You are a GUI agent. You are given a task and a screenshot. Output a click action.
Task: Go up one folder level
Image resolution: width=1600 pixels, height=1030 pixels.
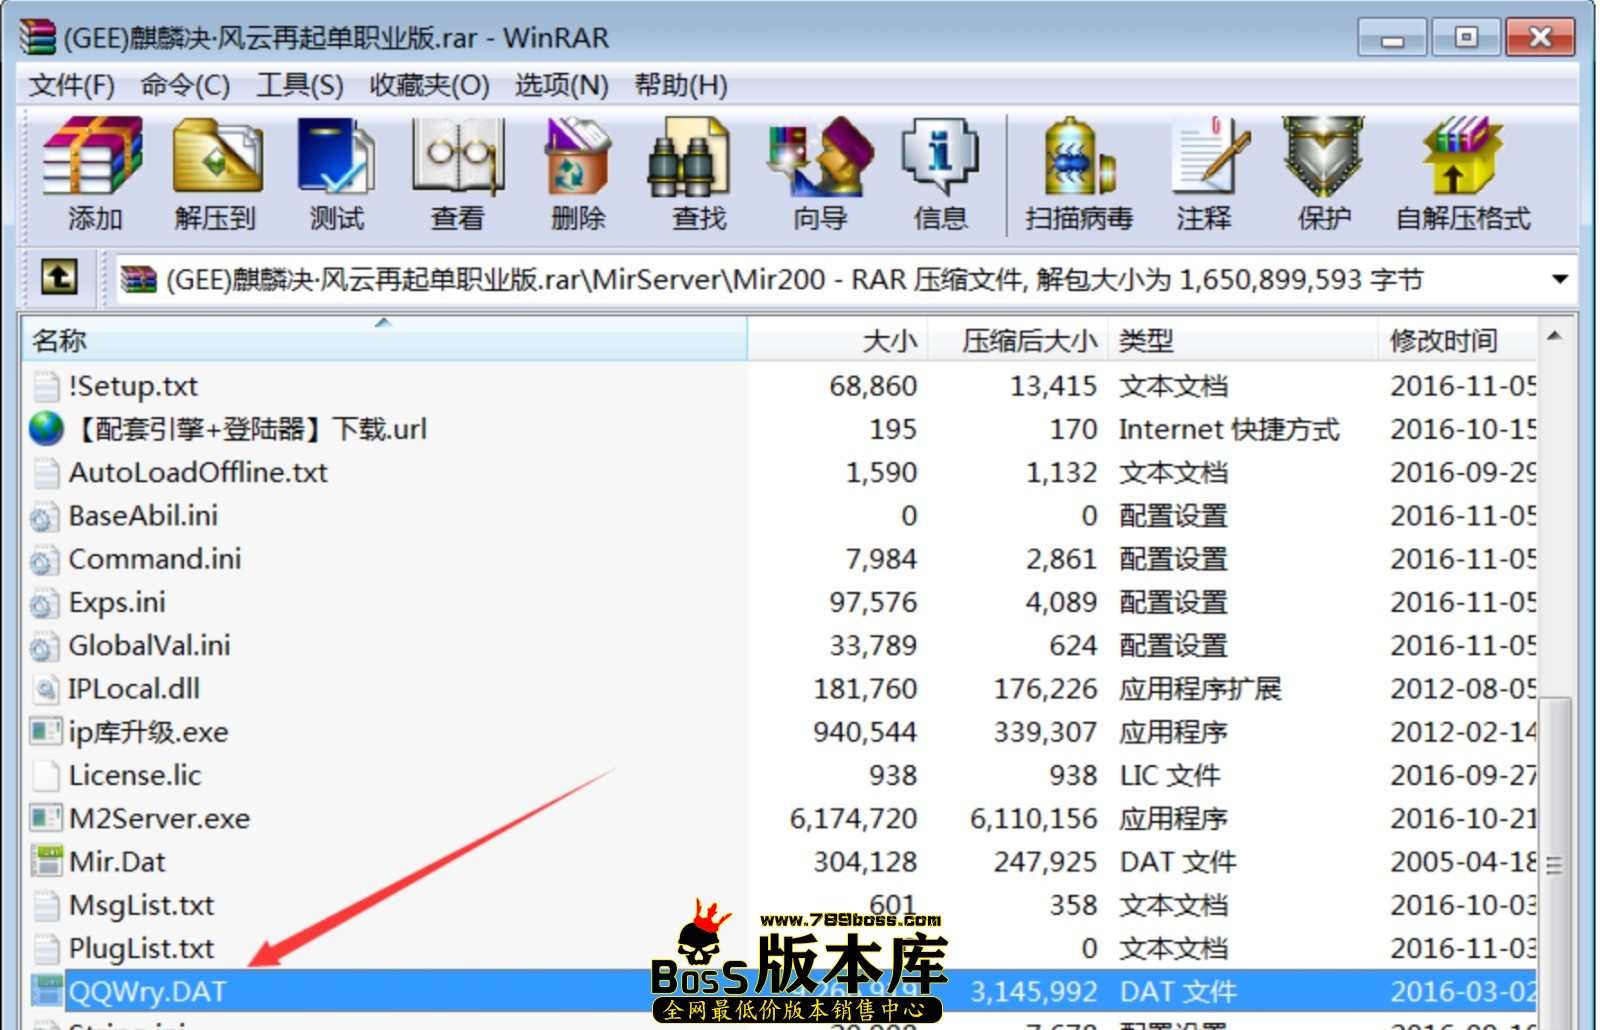59,277
